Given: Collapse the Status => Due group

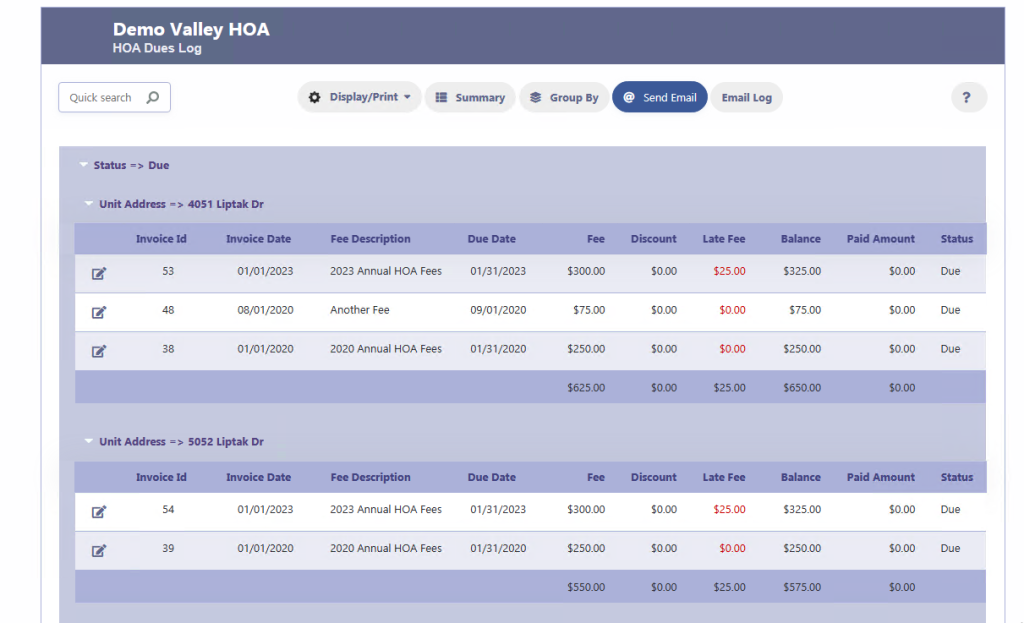Looking at the screenshot, I should pos(84,165).
